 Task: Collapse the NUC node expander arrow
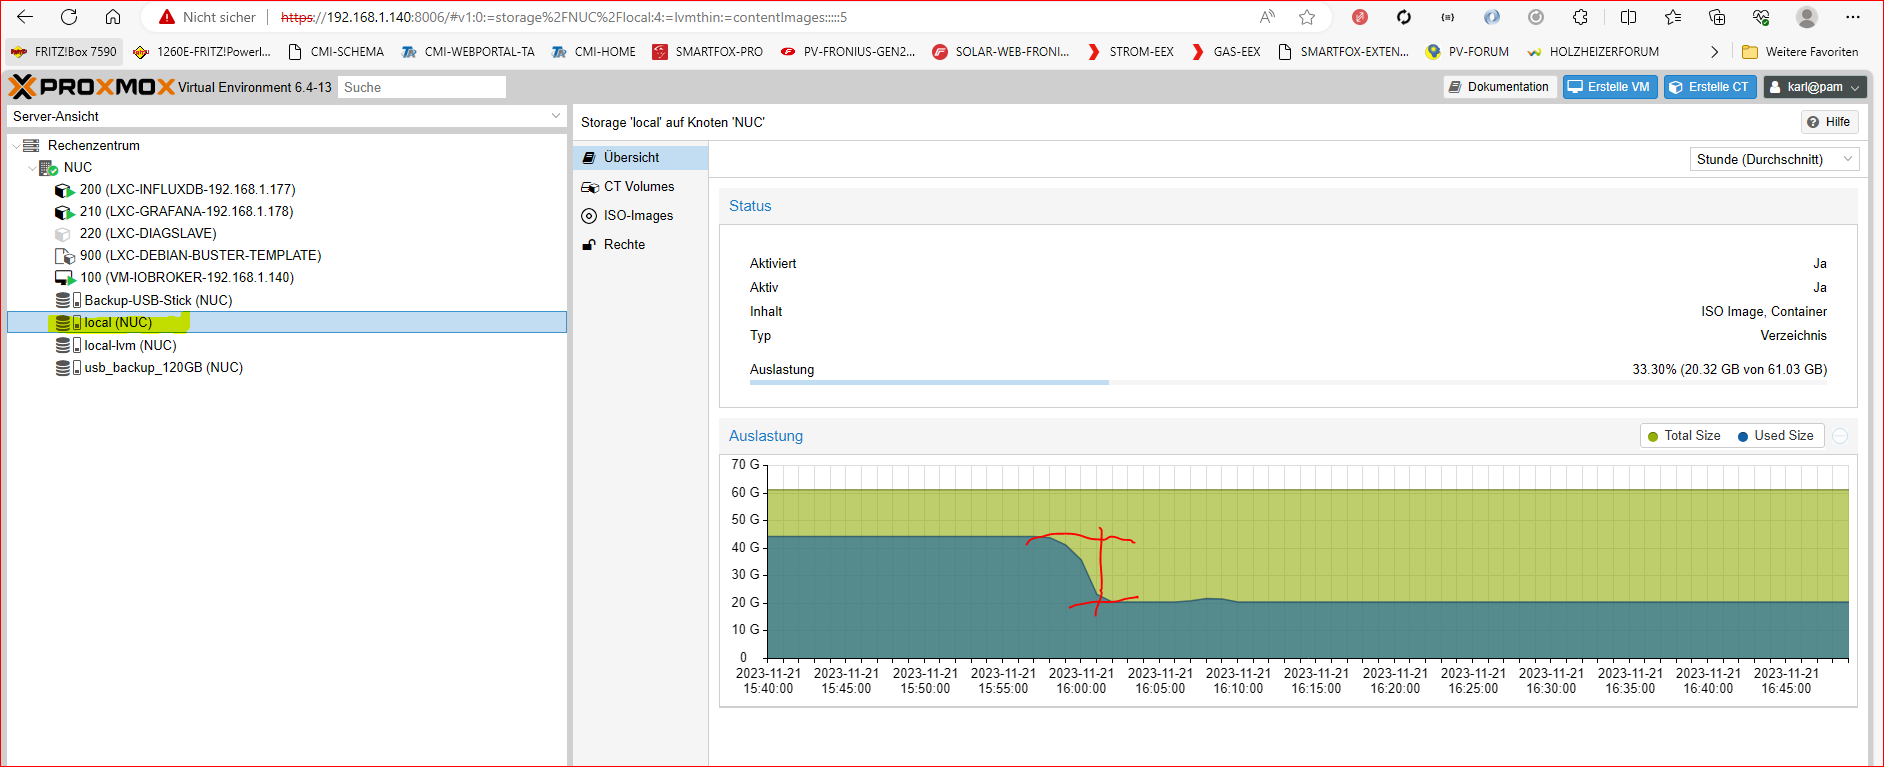32,168
